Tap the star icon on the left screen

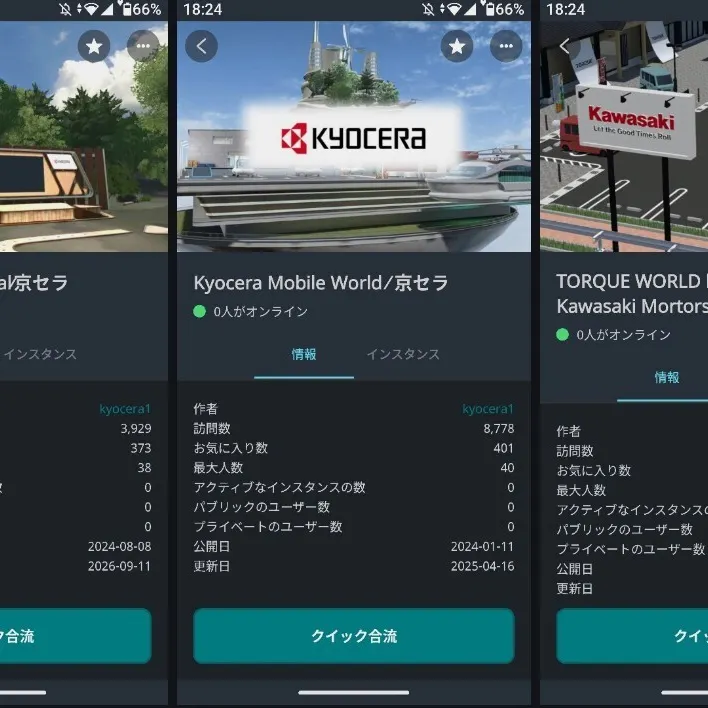[x=94, y=46]
